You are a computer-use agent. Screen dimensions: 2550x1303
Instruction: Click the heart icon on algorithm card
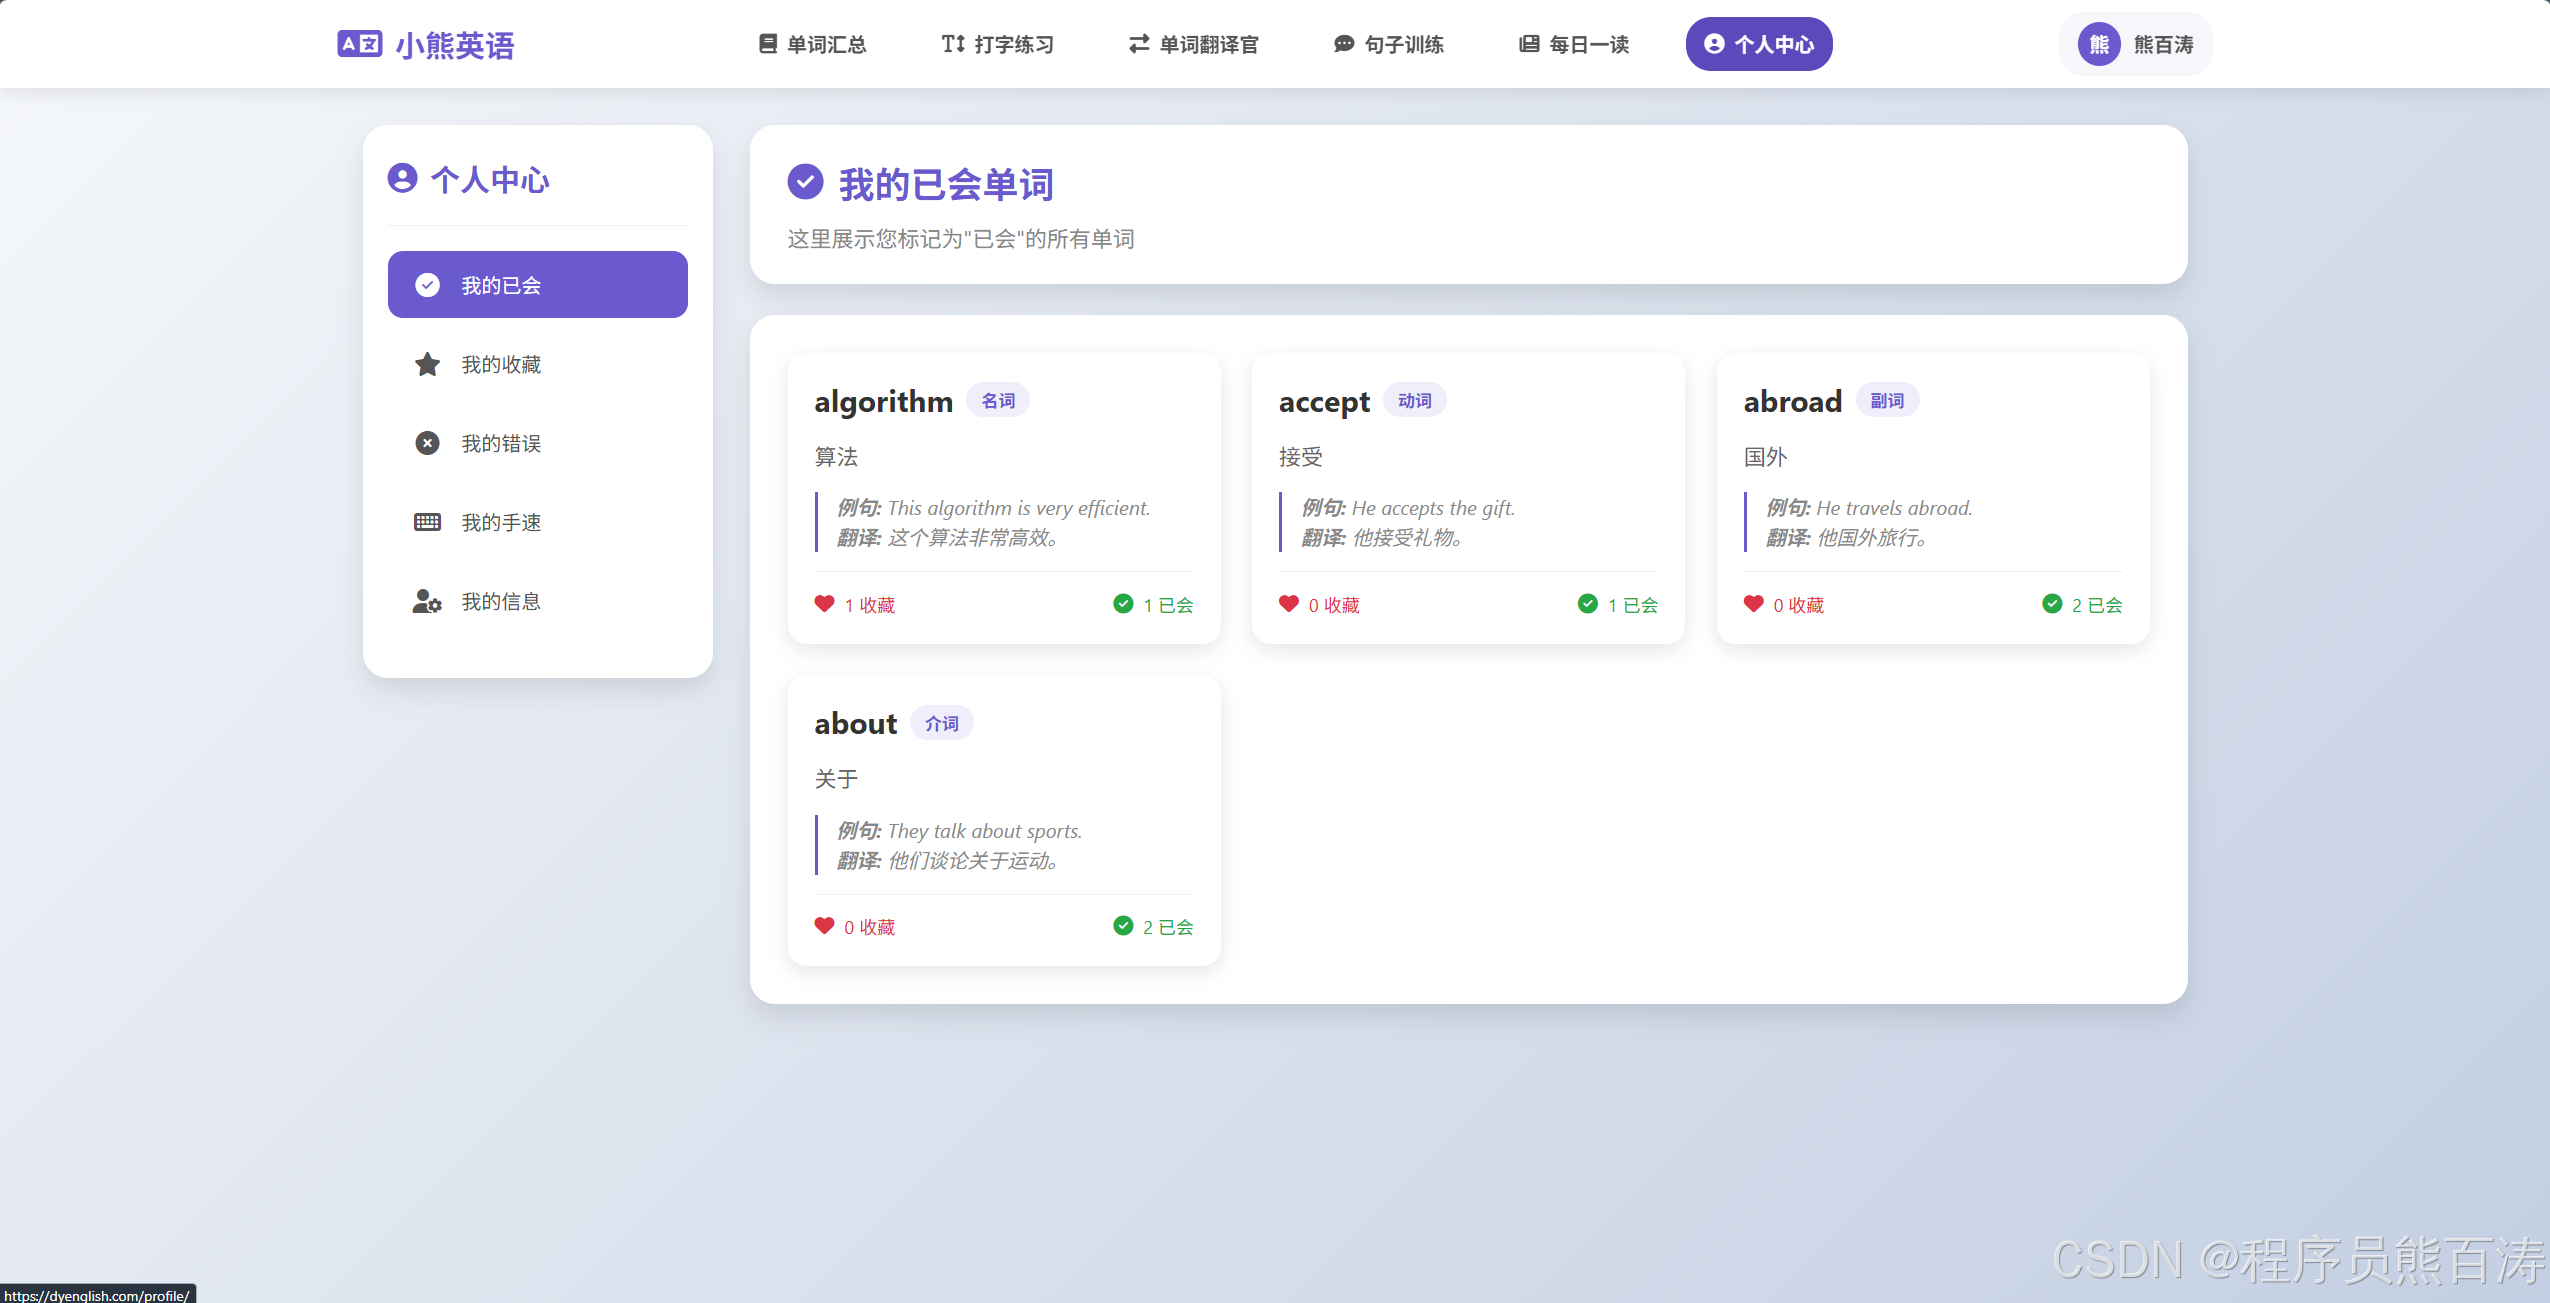point(824,604)
